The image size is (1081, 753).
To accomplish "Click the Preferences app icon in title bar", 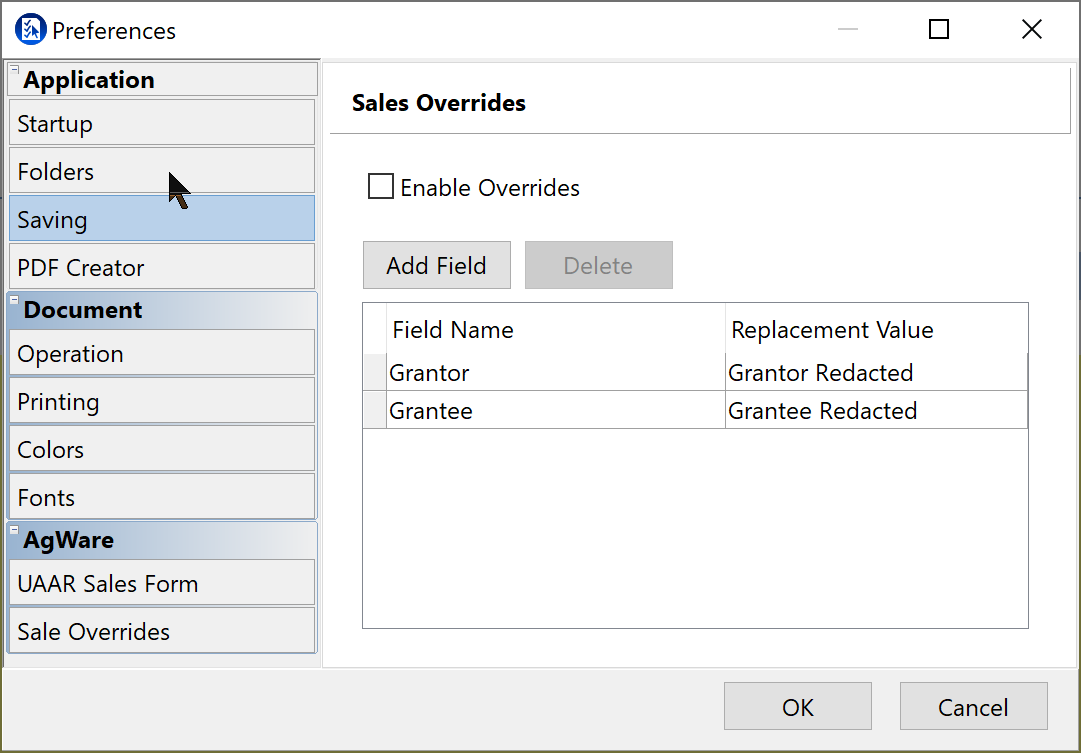I will coord(31,30).
